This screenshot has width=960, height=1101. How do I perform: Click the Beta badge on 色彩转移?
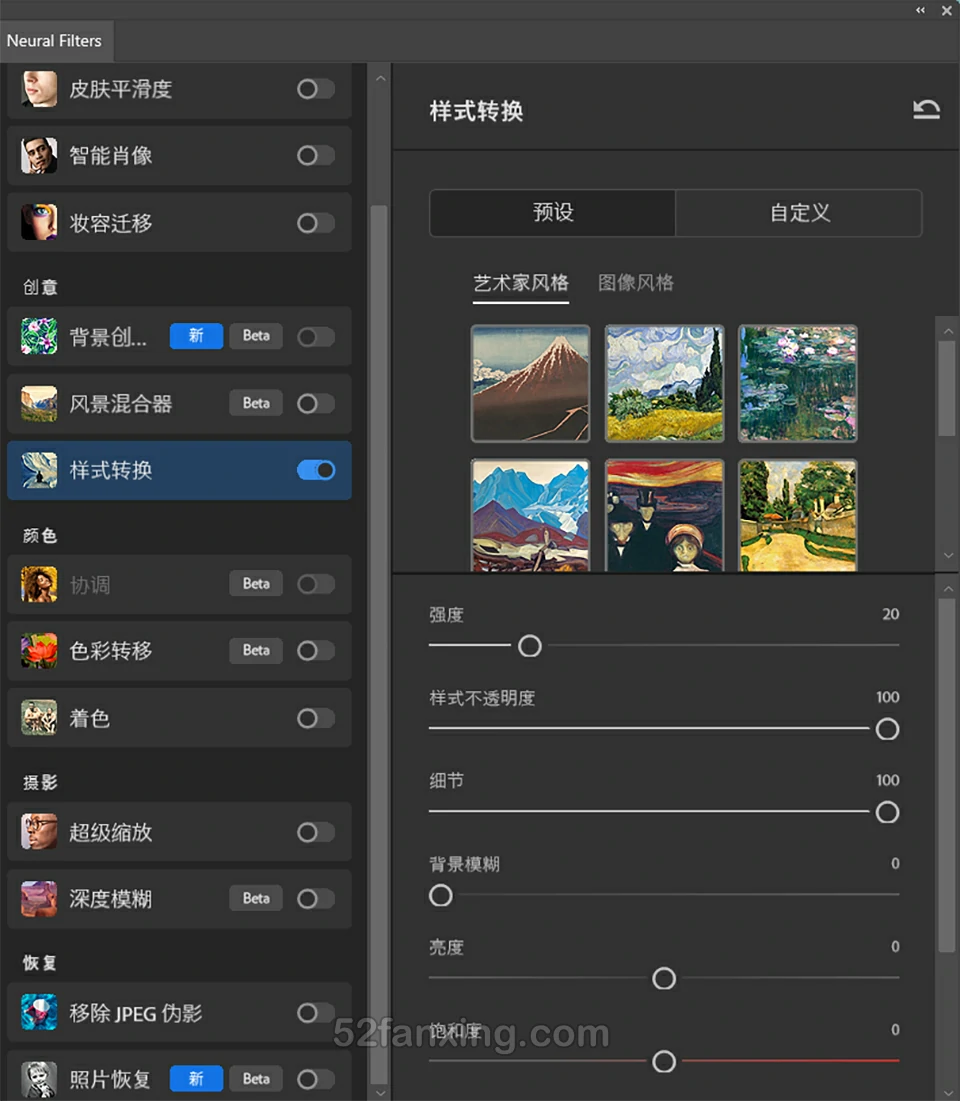pyautogui.click(x=256, y=650)
